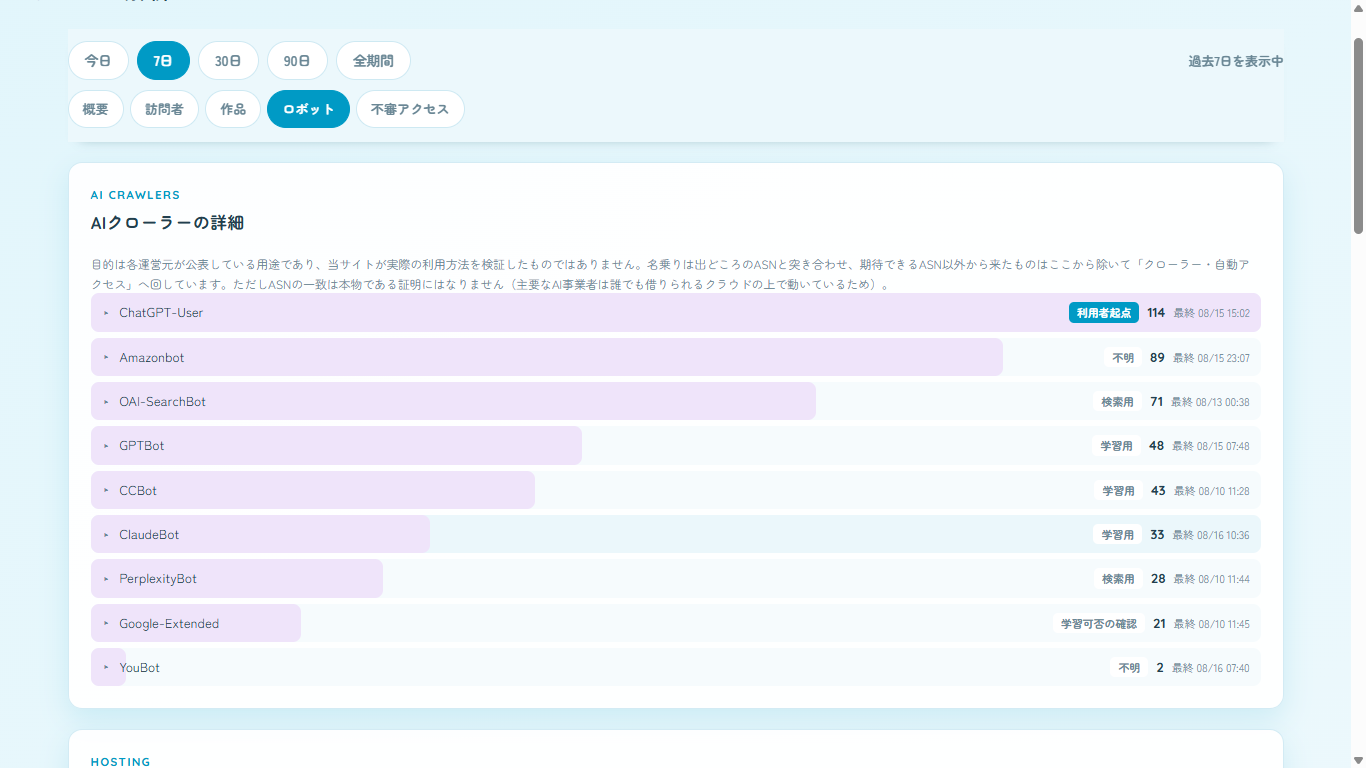This screenshot has width=1366, height=768.
Task: Open the 訪問者 tab
Action: pos(164,109)
